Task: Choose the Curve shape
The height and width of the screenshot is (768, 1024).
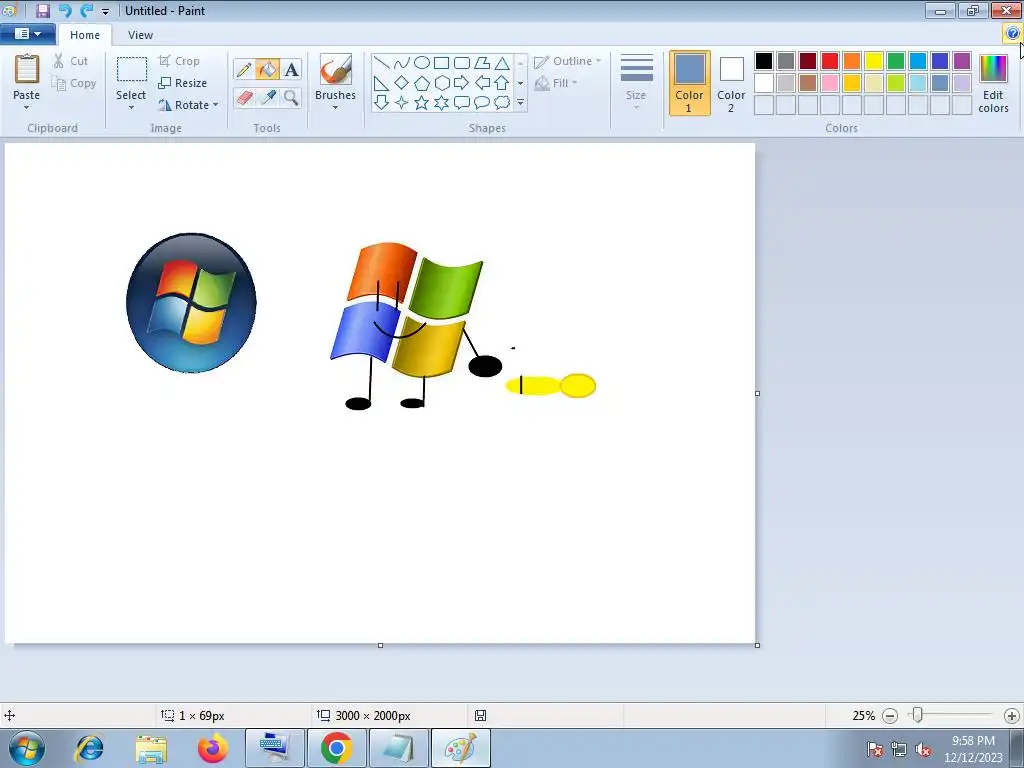Action: pos(402,63)
